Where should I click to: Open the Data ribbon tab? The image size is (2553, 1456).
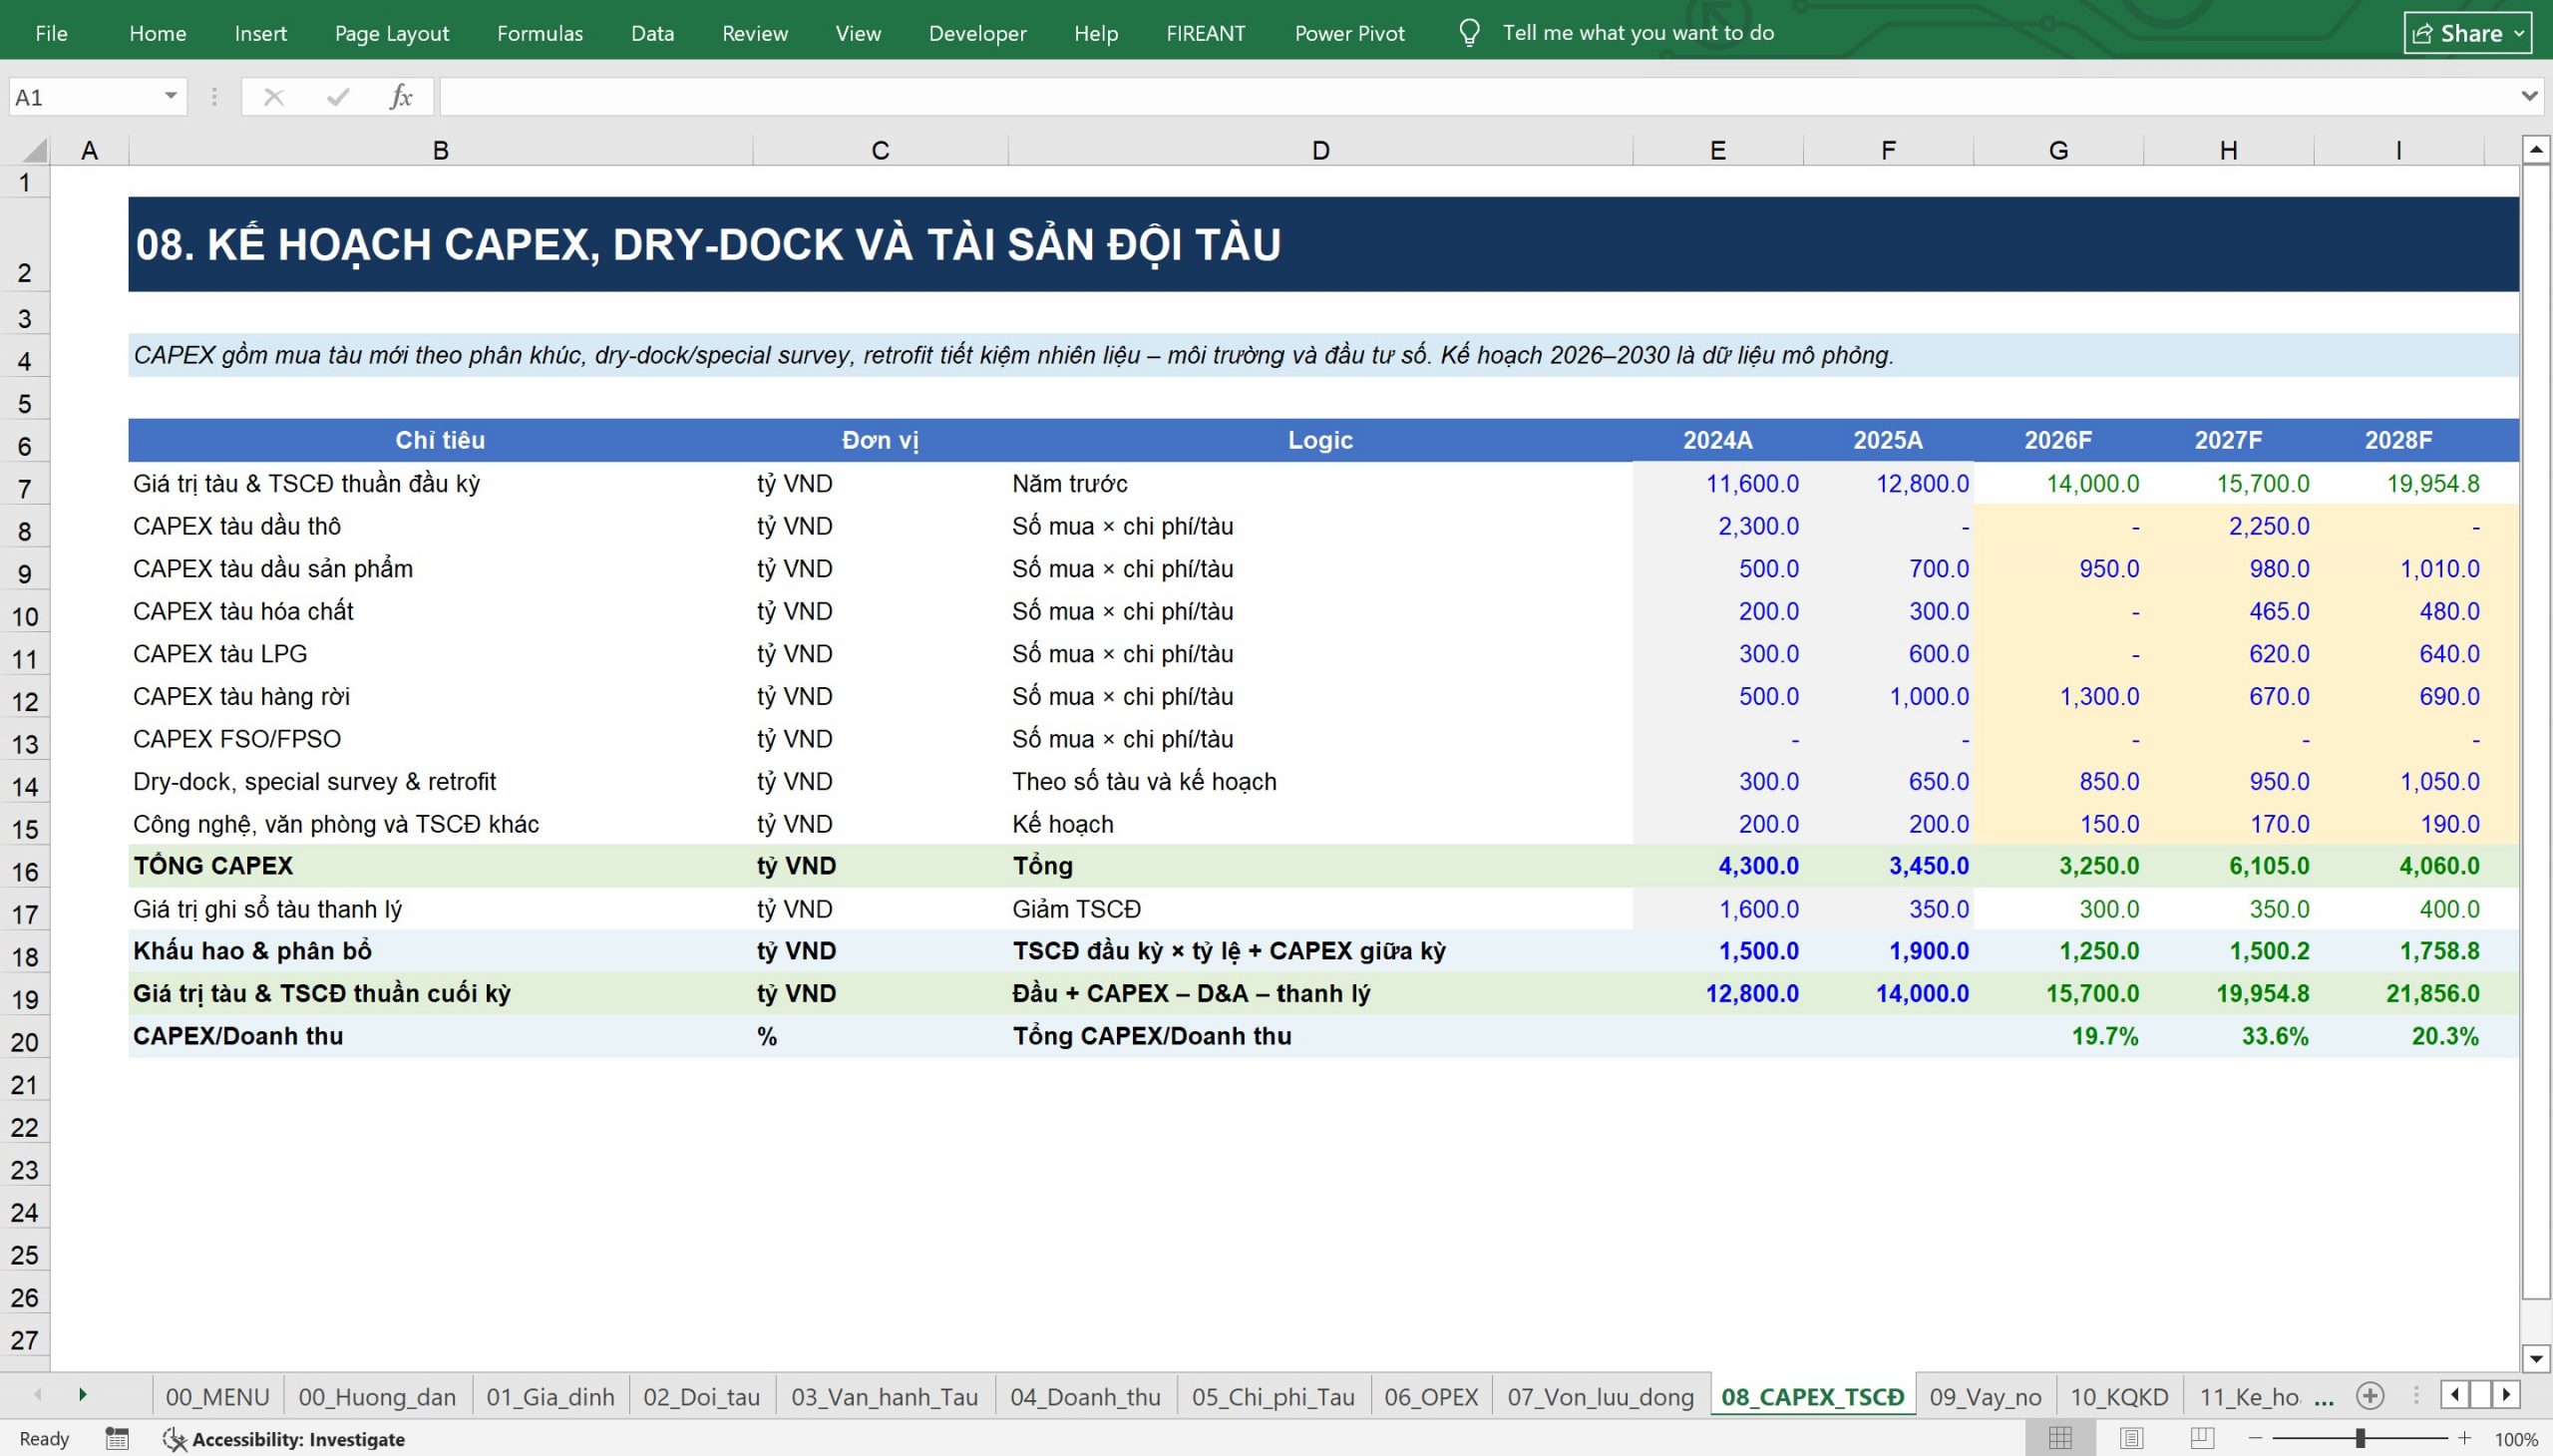(x=652, y=33)
